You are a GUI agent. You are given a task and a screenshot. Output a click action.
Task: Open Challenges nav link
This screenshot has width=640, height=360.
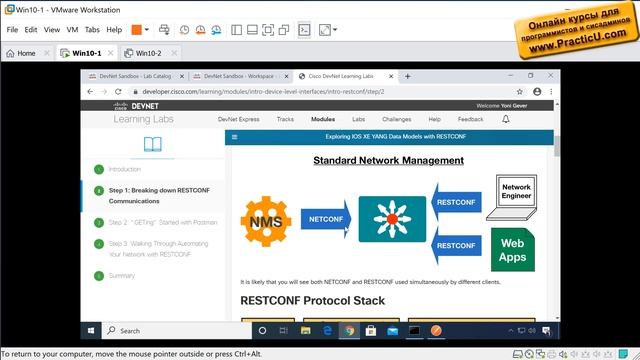point(397,119)
